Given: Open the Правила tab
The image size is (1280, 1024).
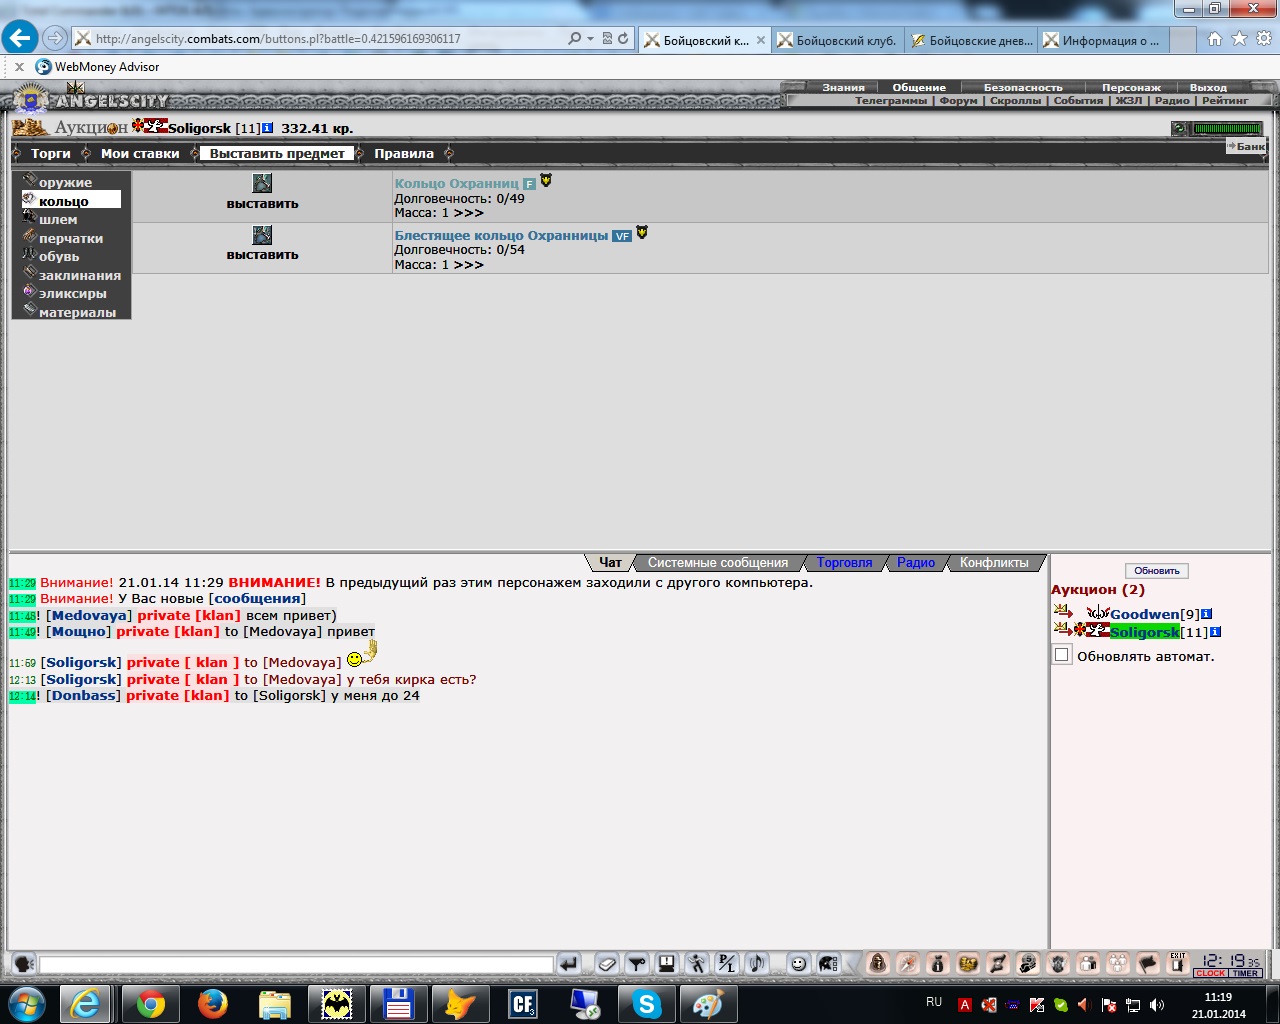Looking at the screenshot, I should 404,153.
